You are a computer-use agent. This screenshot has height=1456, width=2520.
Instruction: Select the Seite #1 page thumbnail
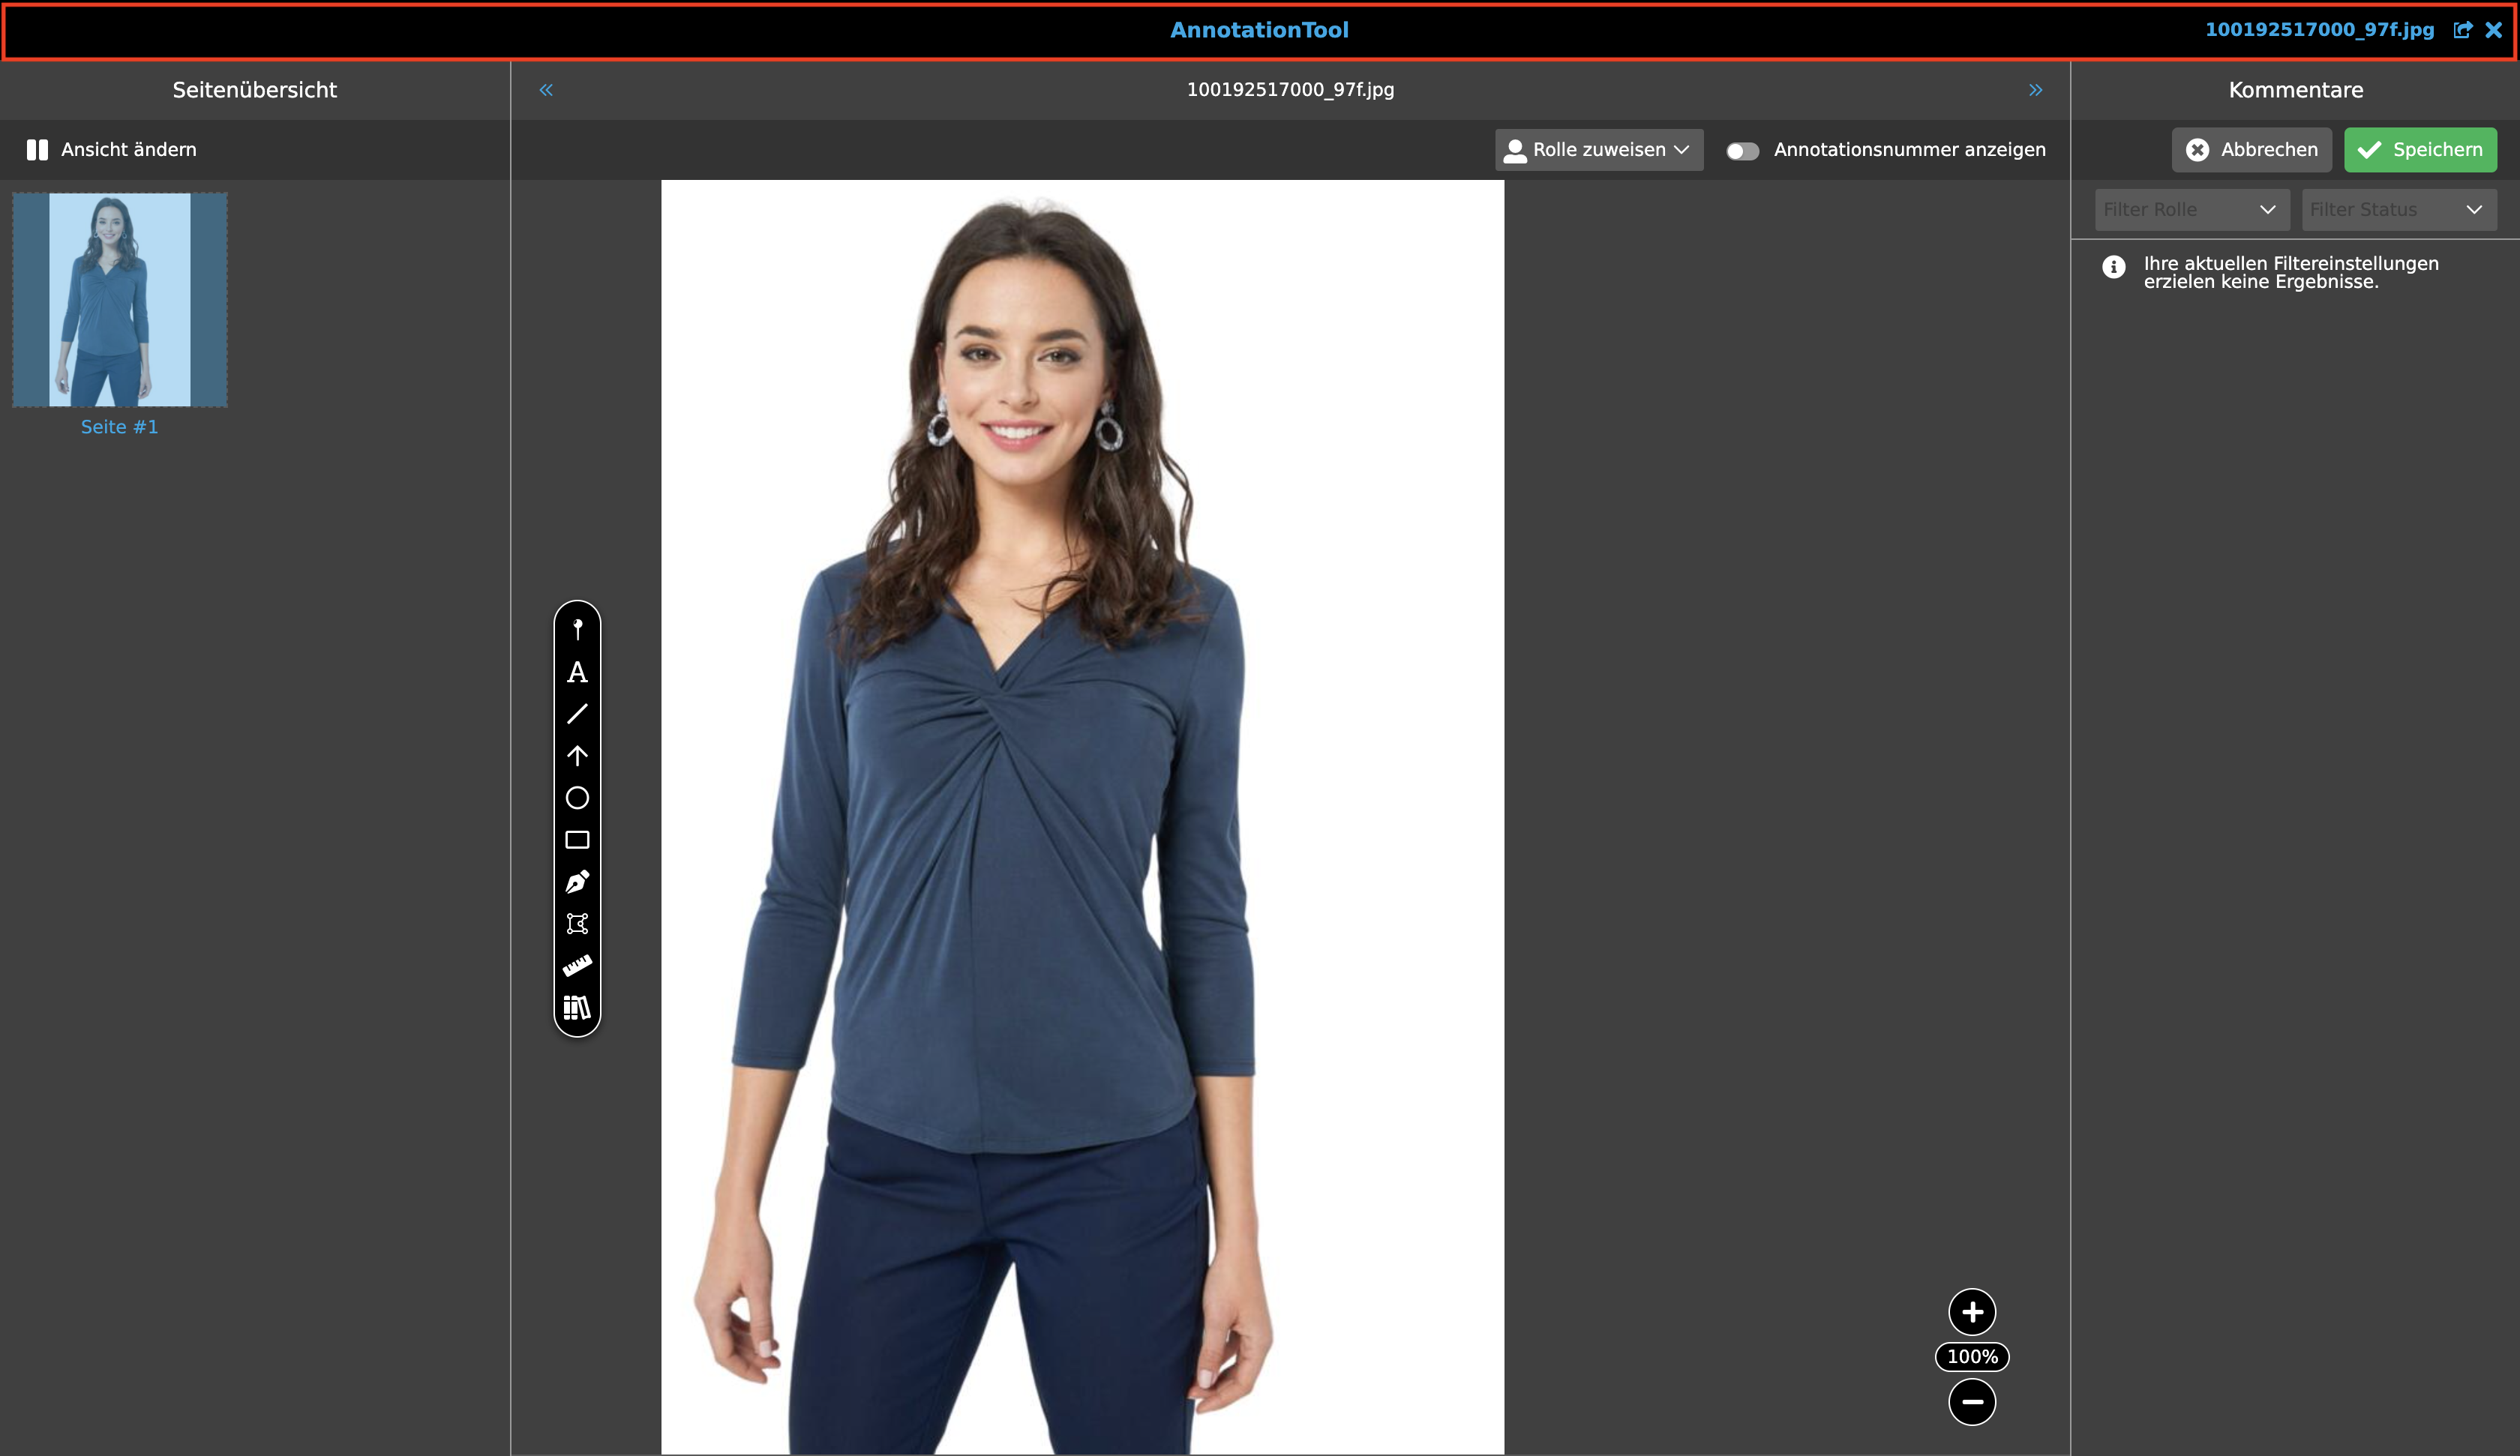[x=120, y=300]
